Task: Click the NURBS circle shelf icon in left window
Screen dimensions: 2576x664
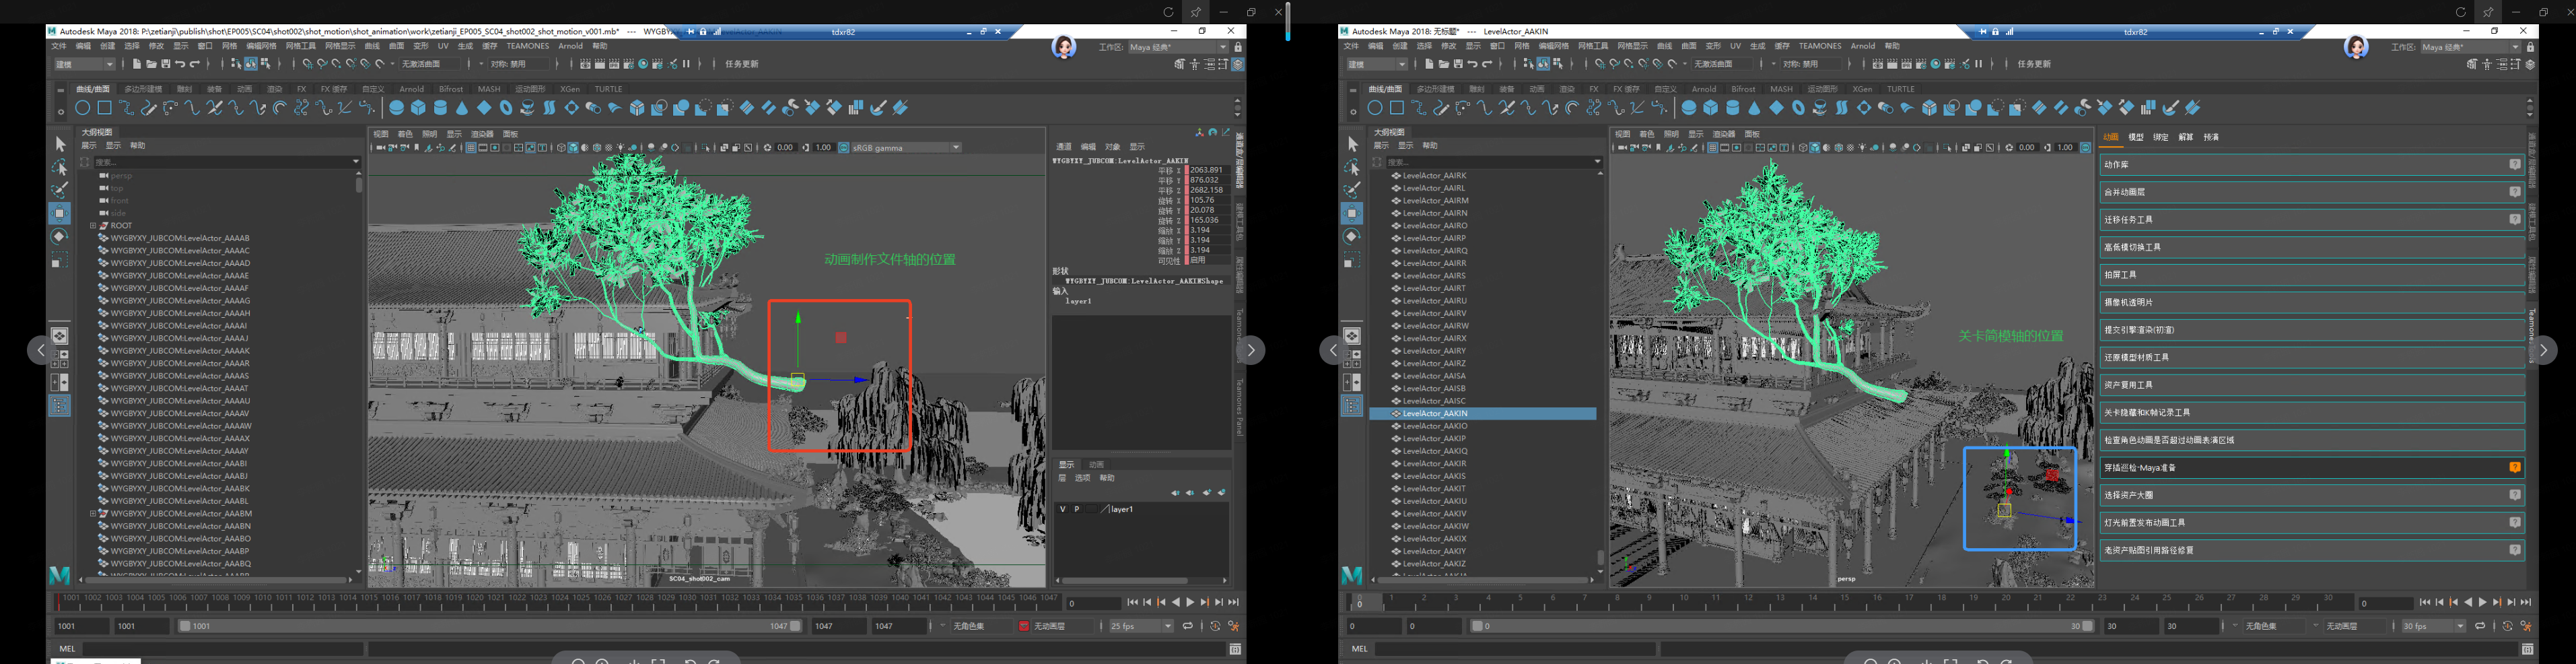Action: tap(82, 108)
